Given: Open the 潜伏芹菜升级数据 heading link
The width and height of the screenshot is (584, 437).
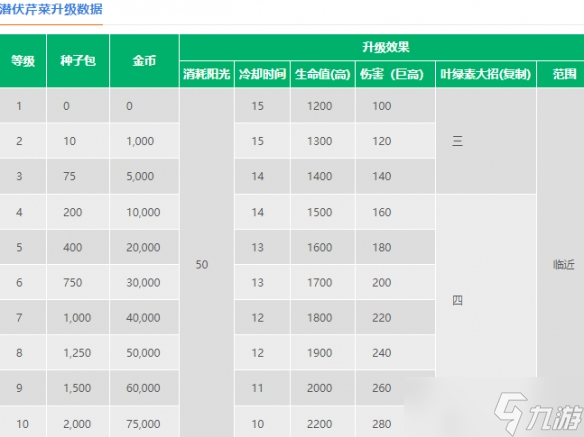Looking at the screenshot, I should click(x=51, y=9).
